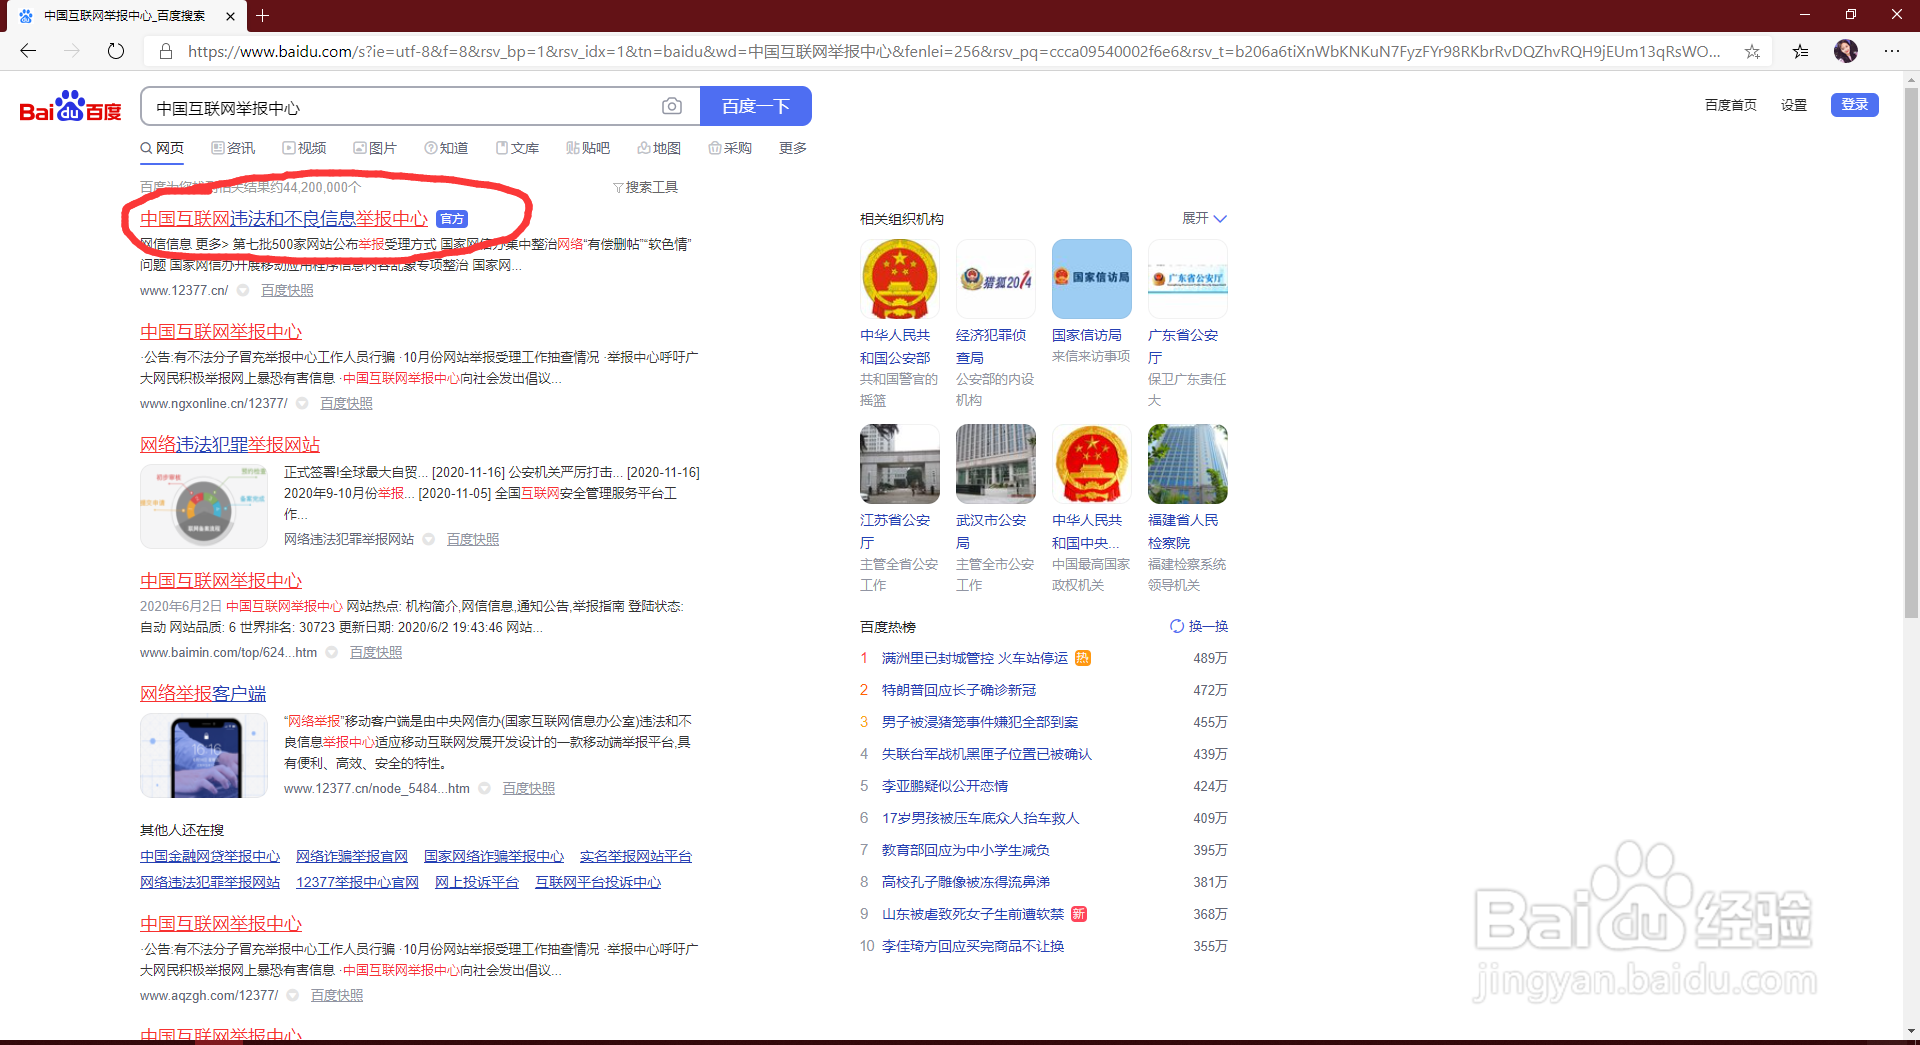Click safety icon next to www.12377.cn/
The image size is (1920, 1045).
click(243, 290)
